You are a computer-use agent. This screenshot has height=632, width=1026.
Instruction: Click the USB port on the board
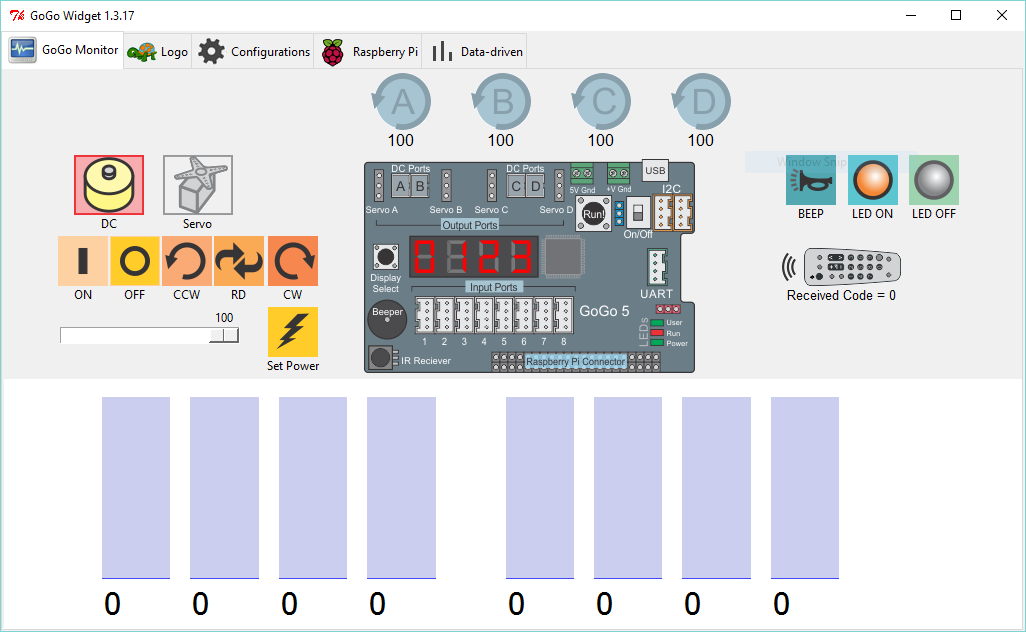(x=655, y=170)
